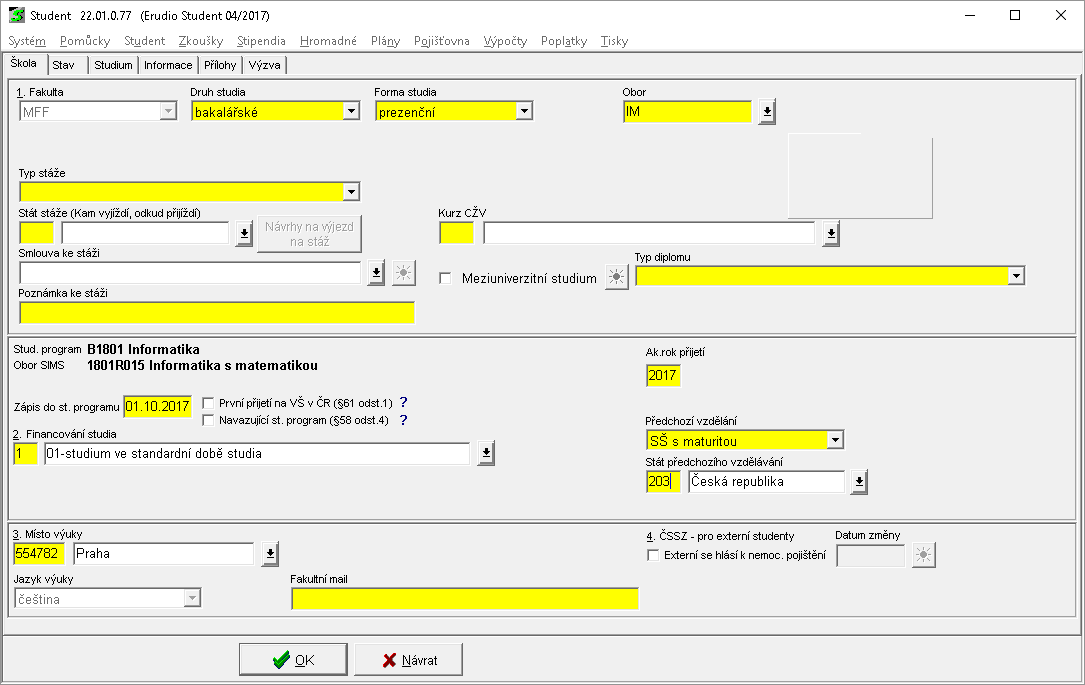Click the lookup icon for Financování studia
Screen dimensions: 1085x685
[x=486, y=454]
